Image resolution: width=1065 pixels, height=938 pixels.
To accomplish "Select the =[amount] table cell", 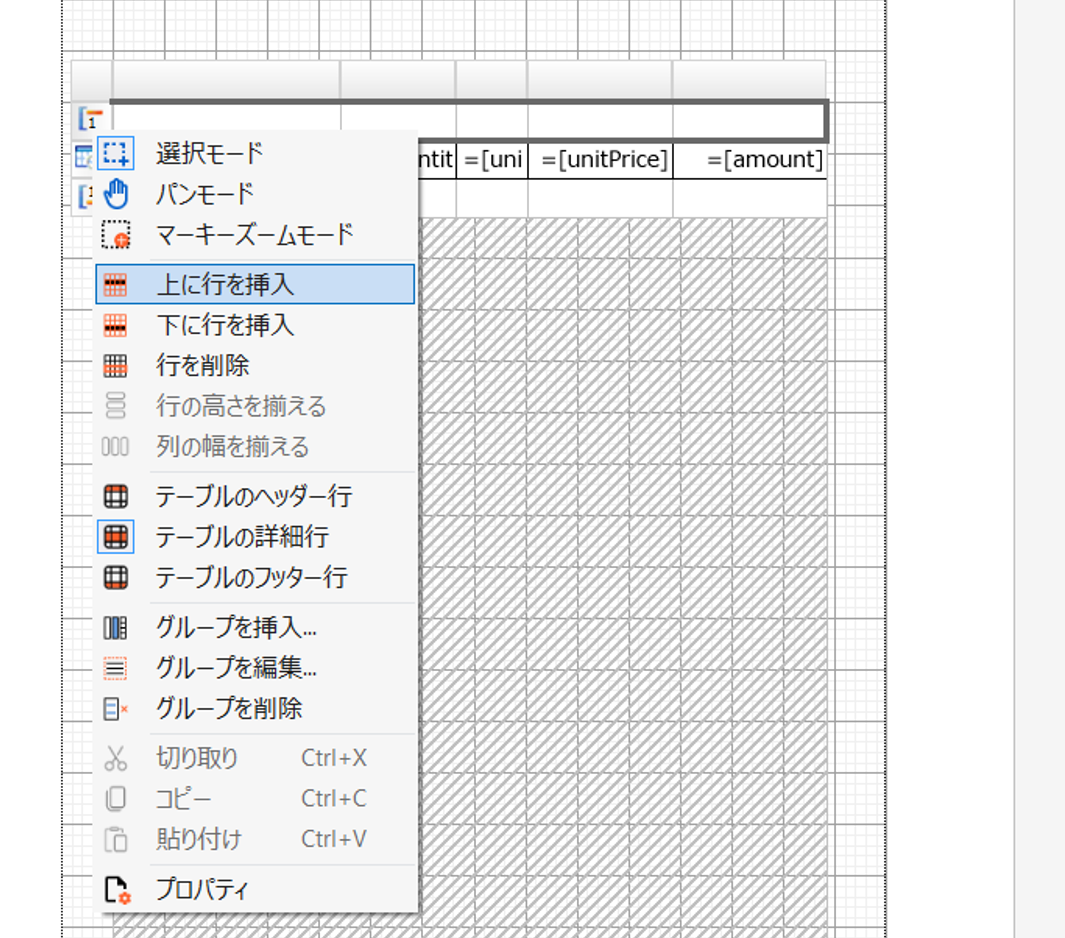I will point(750,160).
